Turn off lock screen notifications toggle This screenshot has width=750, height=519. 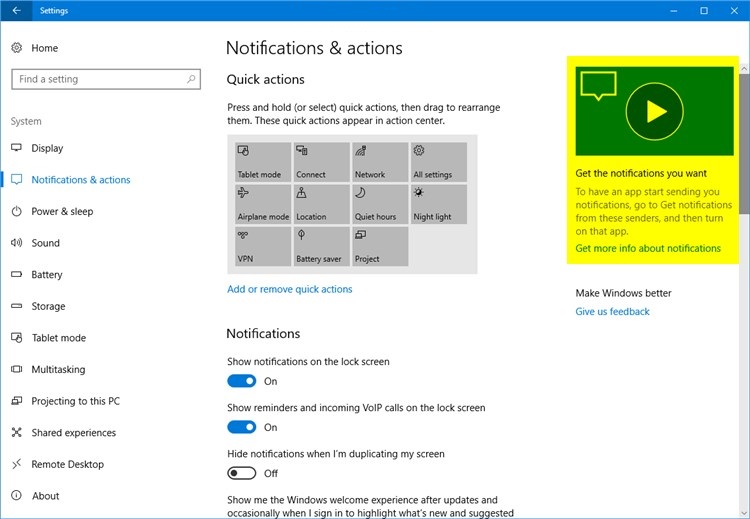pyautogui.click(x=242, y=381)
